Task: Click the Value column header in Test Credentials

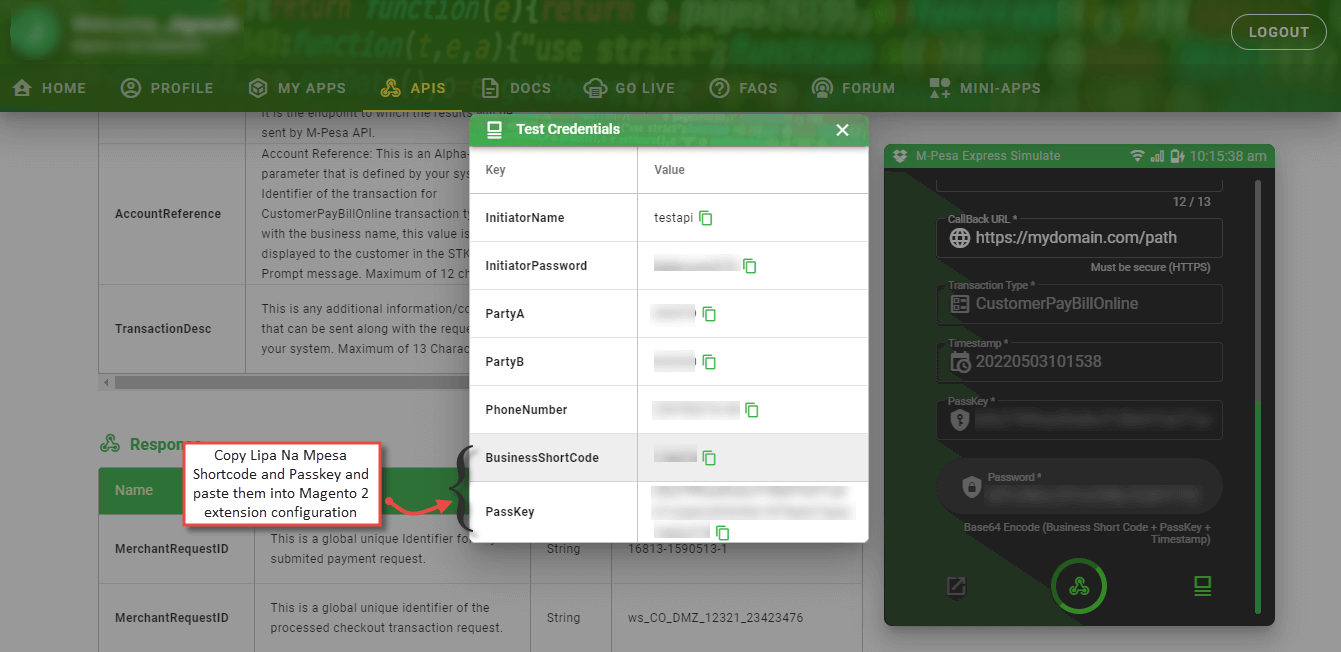Action: pos(669,170)
